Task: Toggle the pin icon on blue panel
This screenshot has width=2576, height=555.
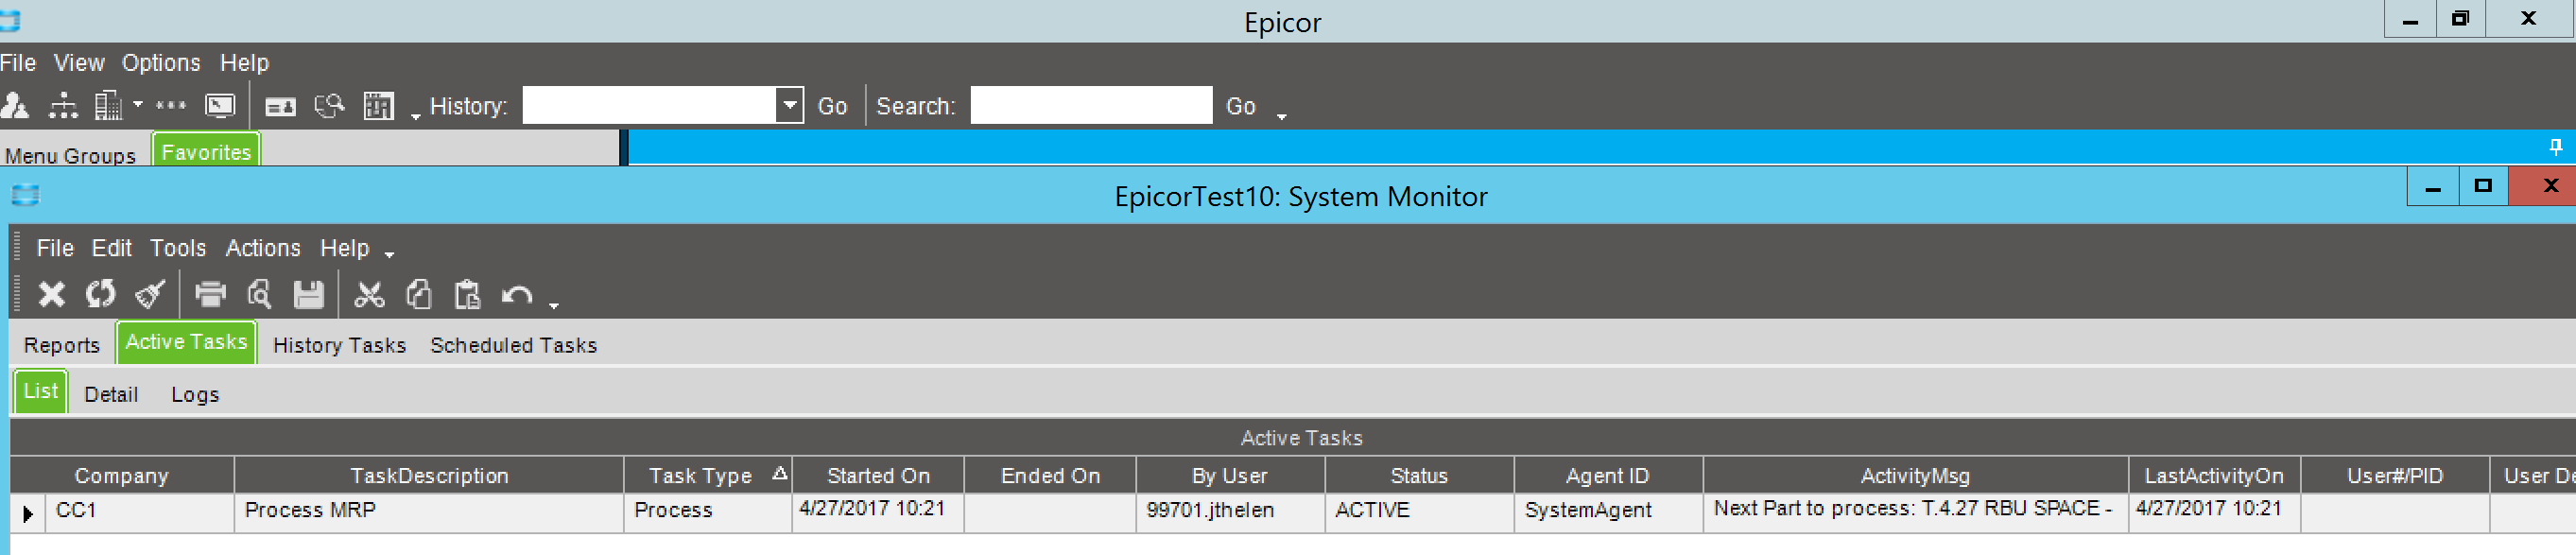Action: tap(2555, 148)
